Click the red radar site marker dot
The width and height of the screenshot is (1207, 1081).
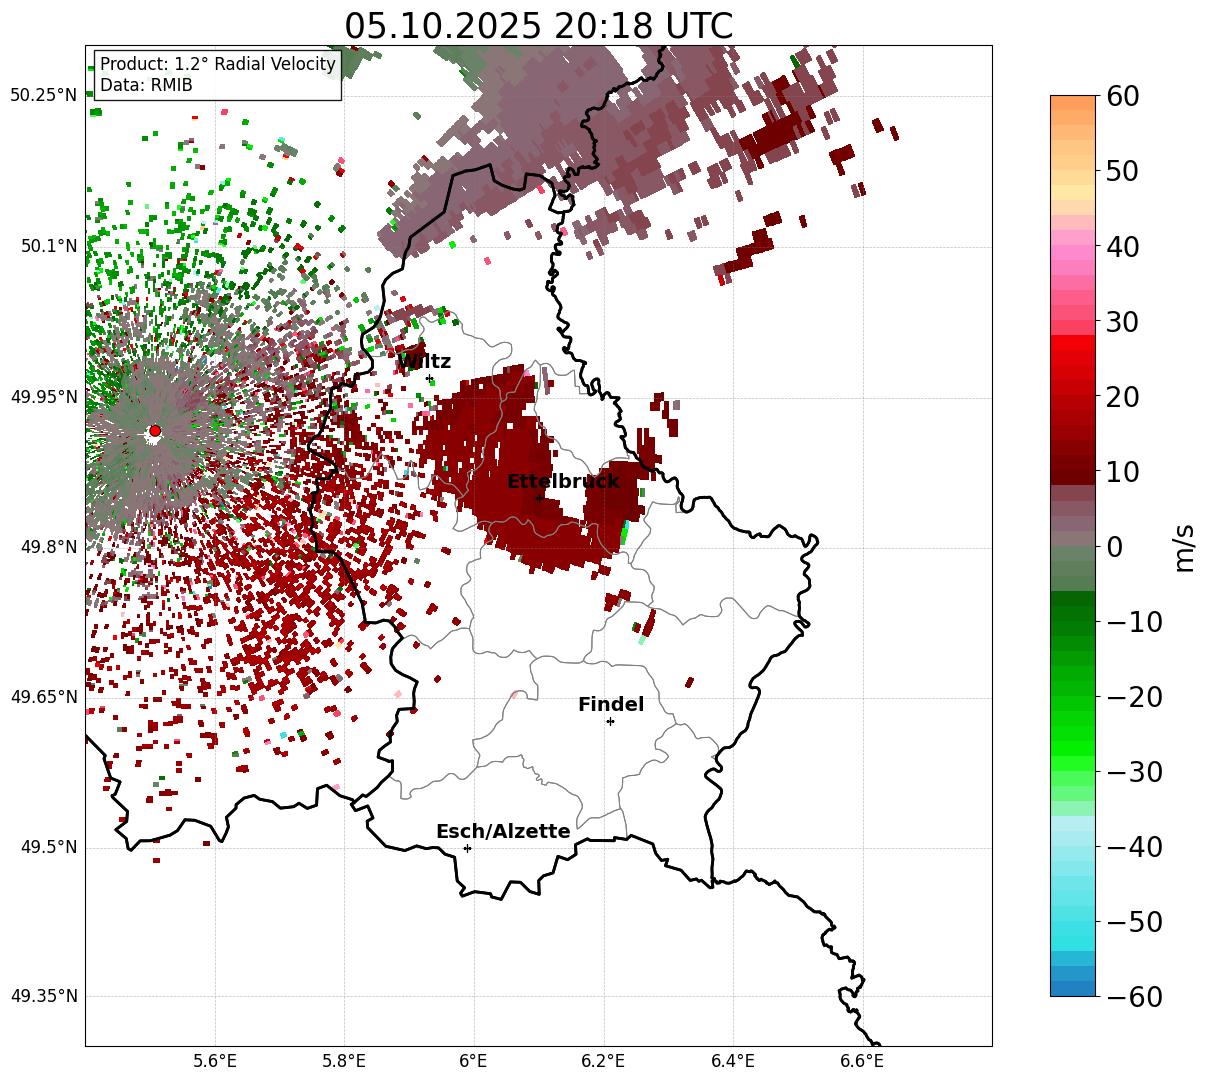point(154,431)
